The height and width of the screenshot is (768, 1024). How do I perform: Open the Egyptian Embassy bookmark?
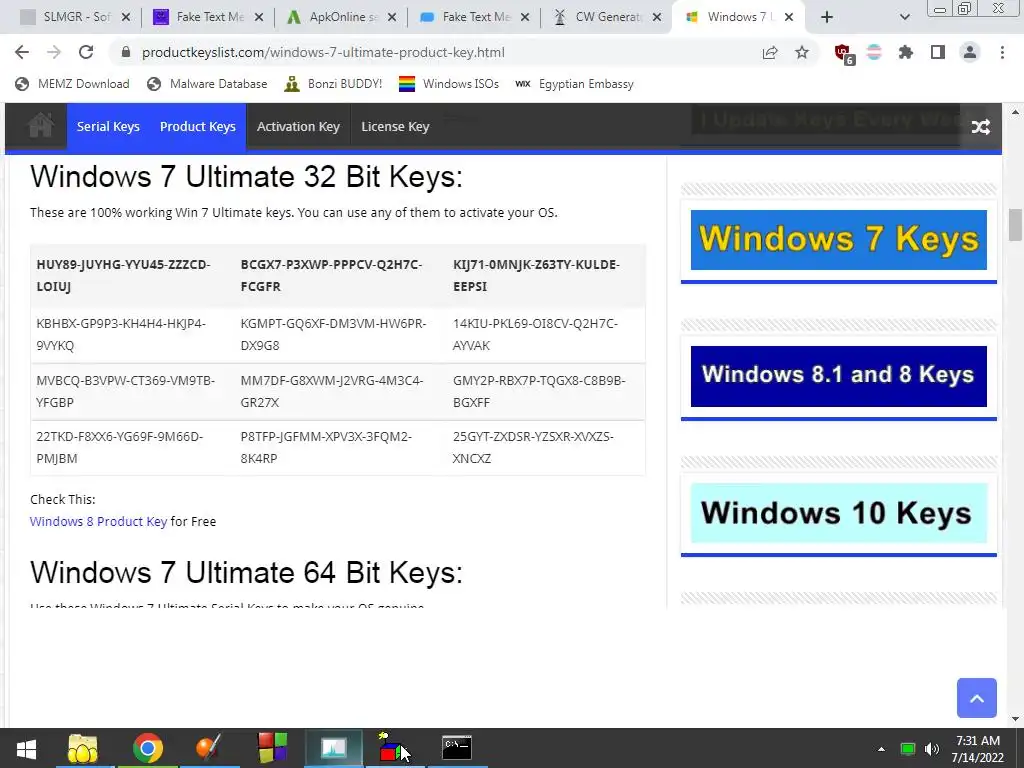[574, 84]
